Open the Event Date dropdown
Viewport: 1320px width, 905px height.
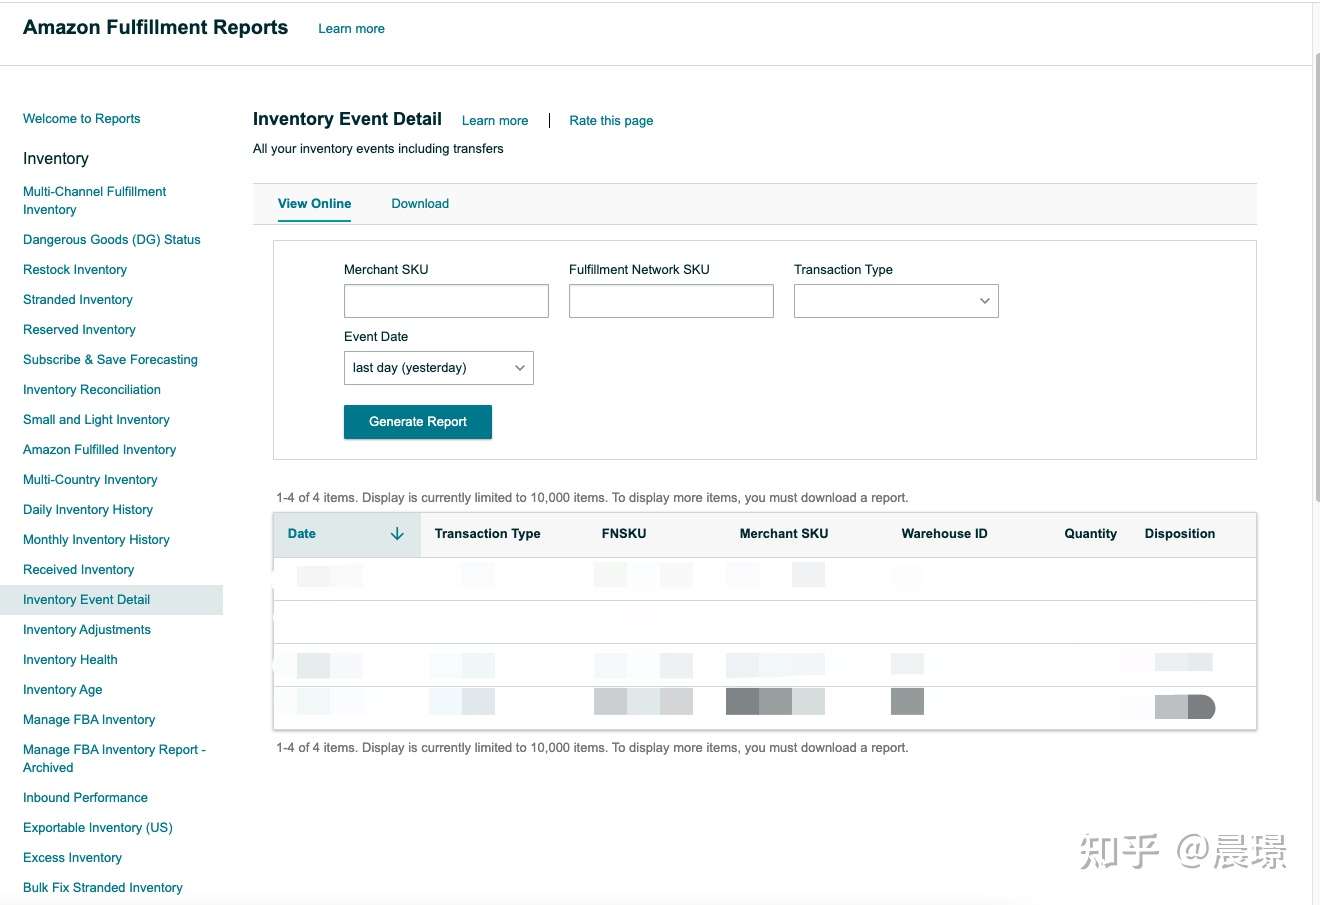click(438, 368)
